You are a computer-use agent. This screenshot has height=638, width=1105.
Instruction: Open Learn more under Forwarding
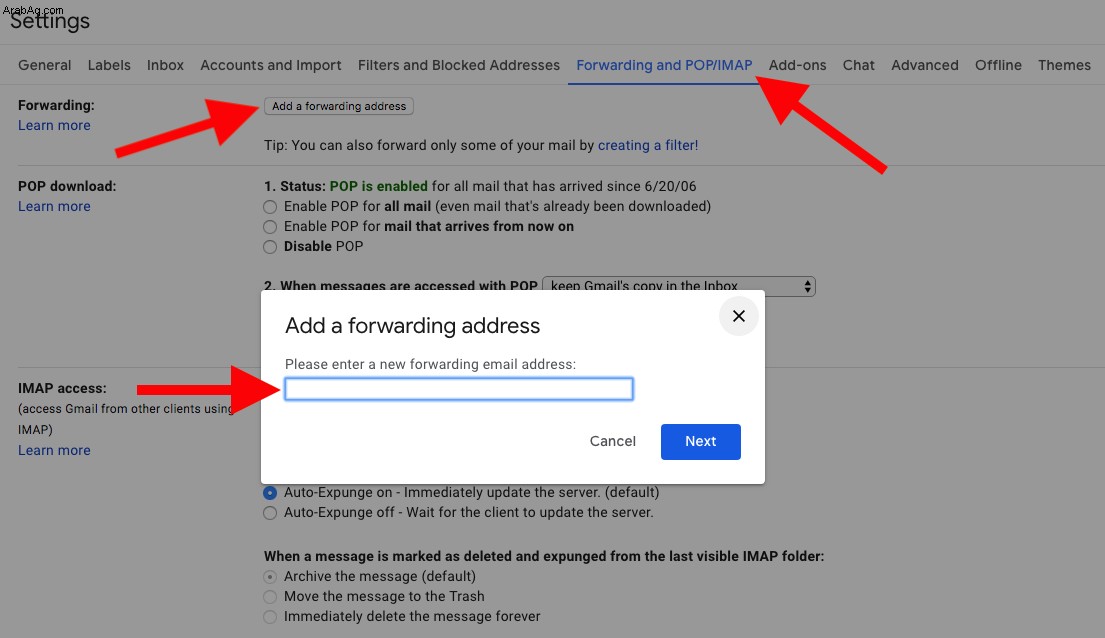pyautogui.click(x=54, y=125)
